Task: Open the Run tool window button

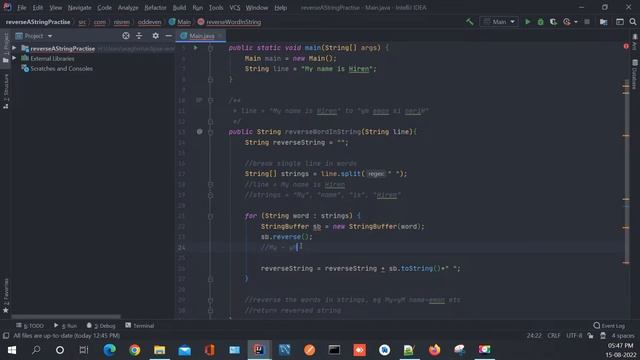Action: click(x=65, y=326)
